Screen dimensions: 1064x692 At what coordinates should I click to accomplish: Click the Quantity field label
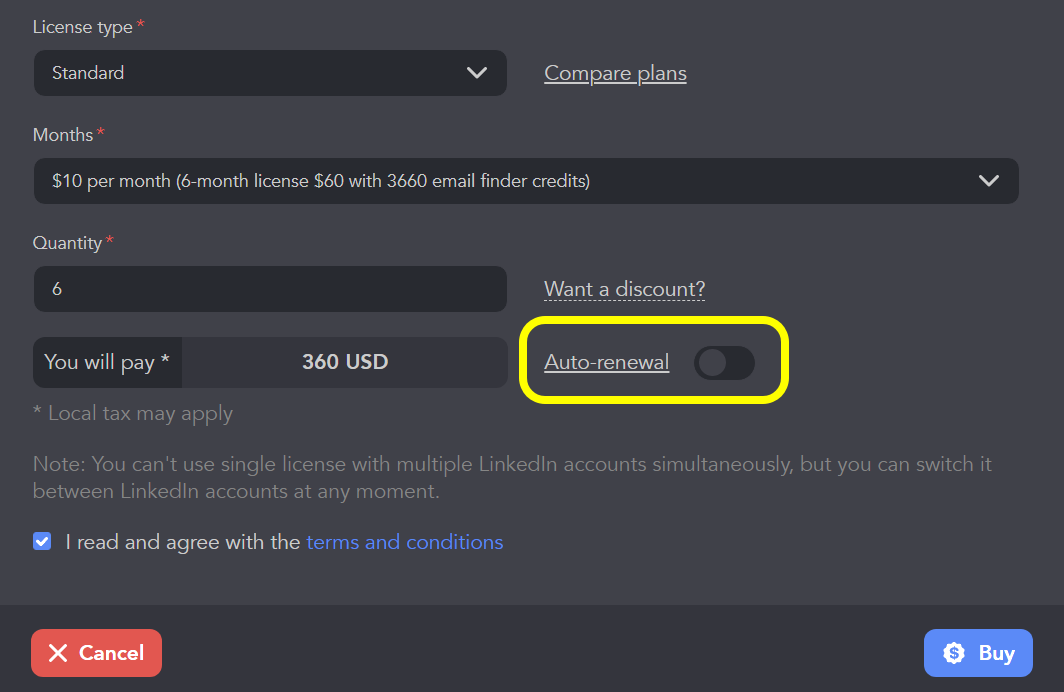[x=67, y=243]
